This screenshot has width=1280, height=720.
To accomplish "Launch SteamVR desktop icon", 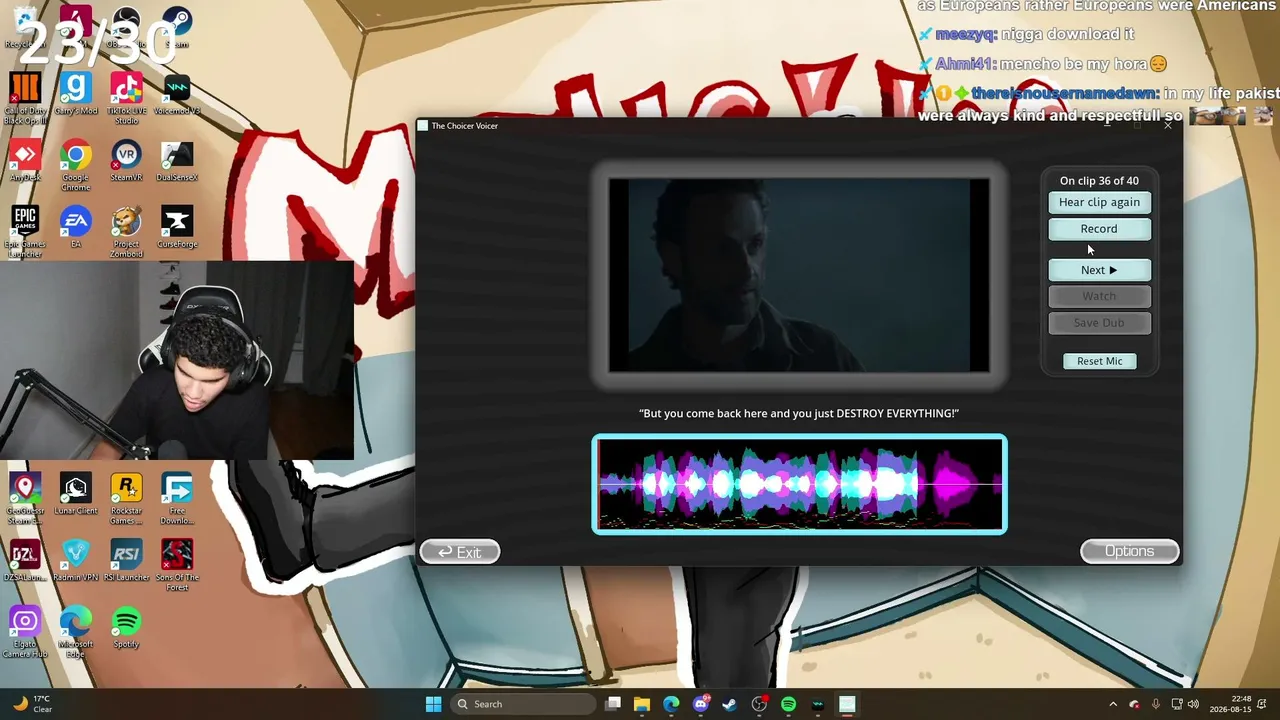I will click(x=126, y=161).
